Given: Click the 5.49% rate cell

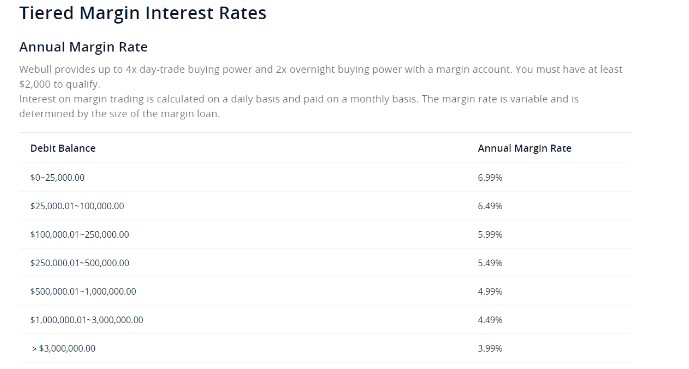Looking at the screenshot, I should point(490,263).
